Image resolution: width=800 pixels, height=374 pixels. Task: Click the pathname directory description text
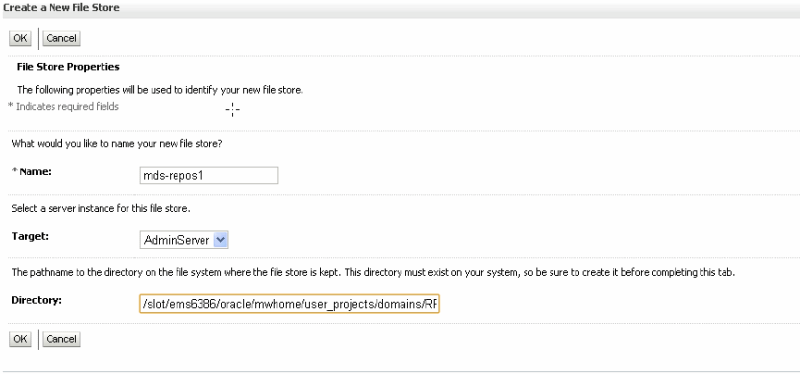click(373, 272)
